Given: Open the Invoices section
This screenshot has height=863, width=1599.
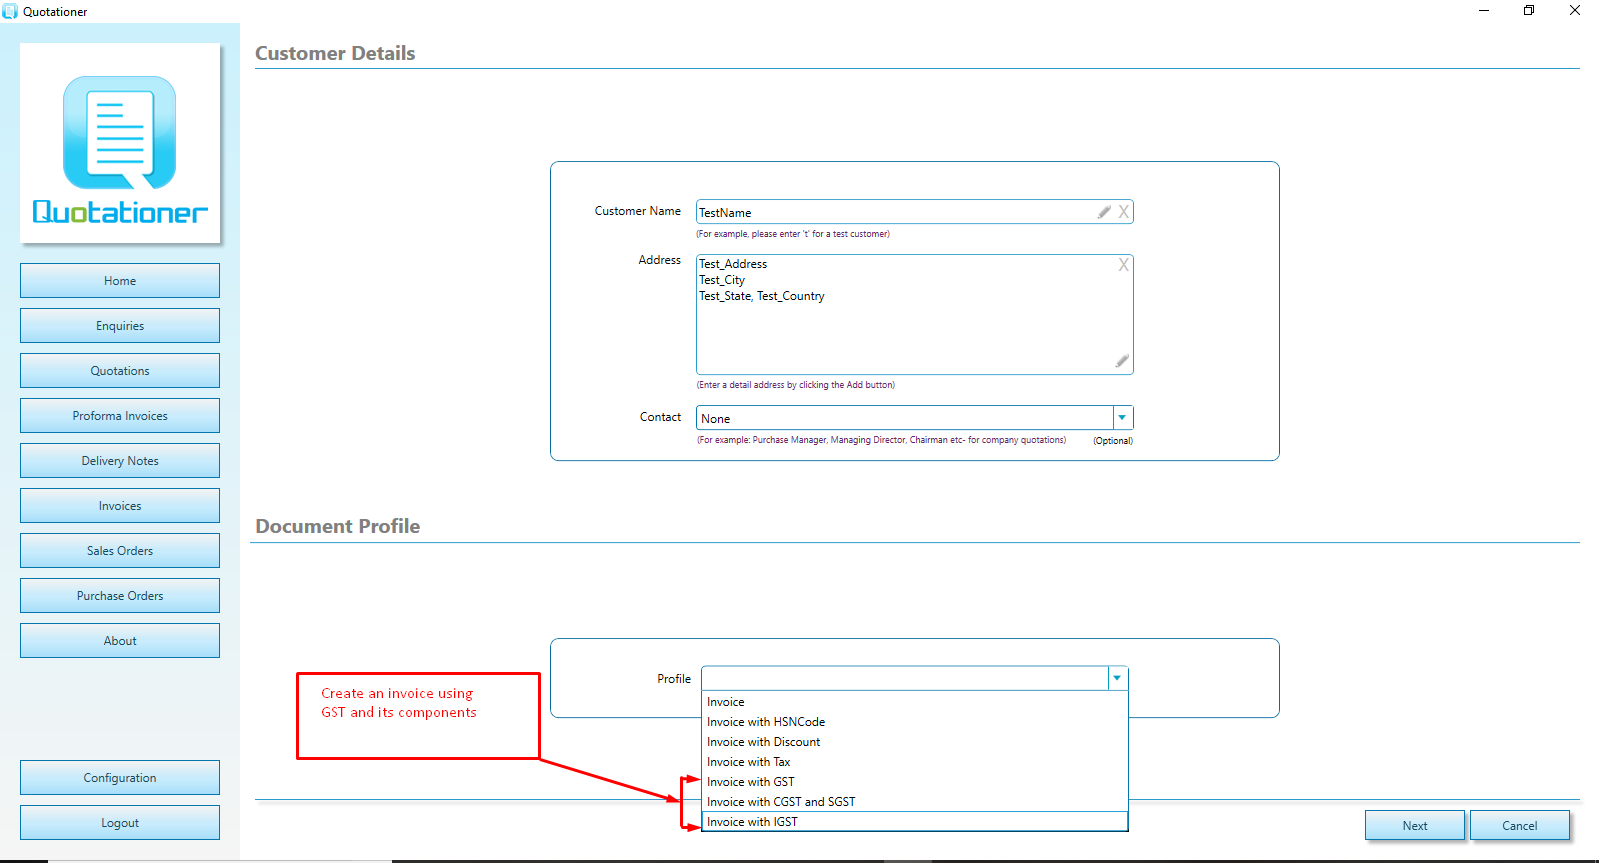Looking at the screenshot, I should click(120, 506).
